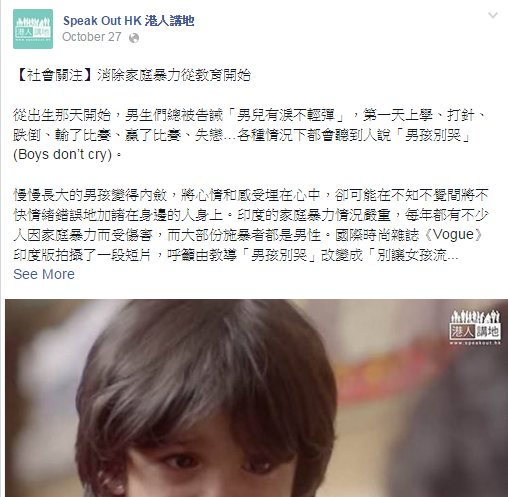The width and height of the screenshot is (508, 497).
Task: Expand the post options chevron menu
Action: pyautogui.click(x=493, y=15)
